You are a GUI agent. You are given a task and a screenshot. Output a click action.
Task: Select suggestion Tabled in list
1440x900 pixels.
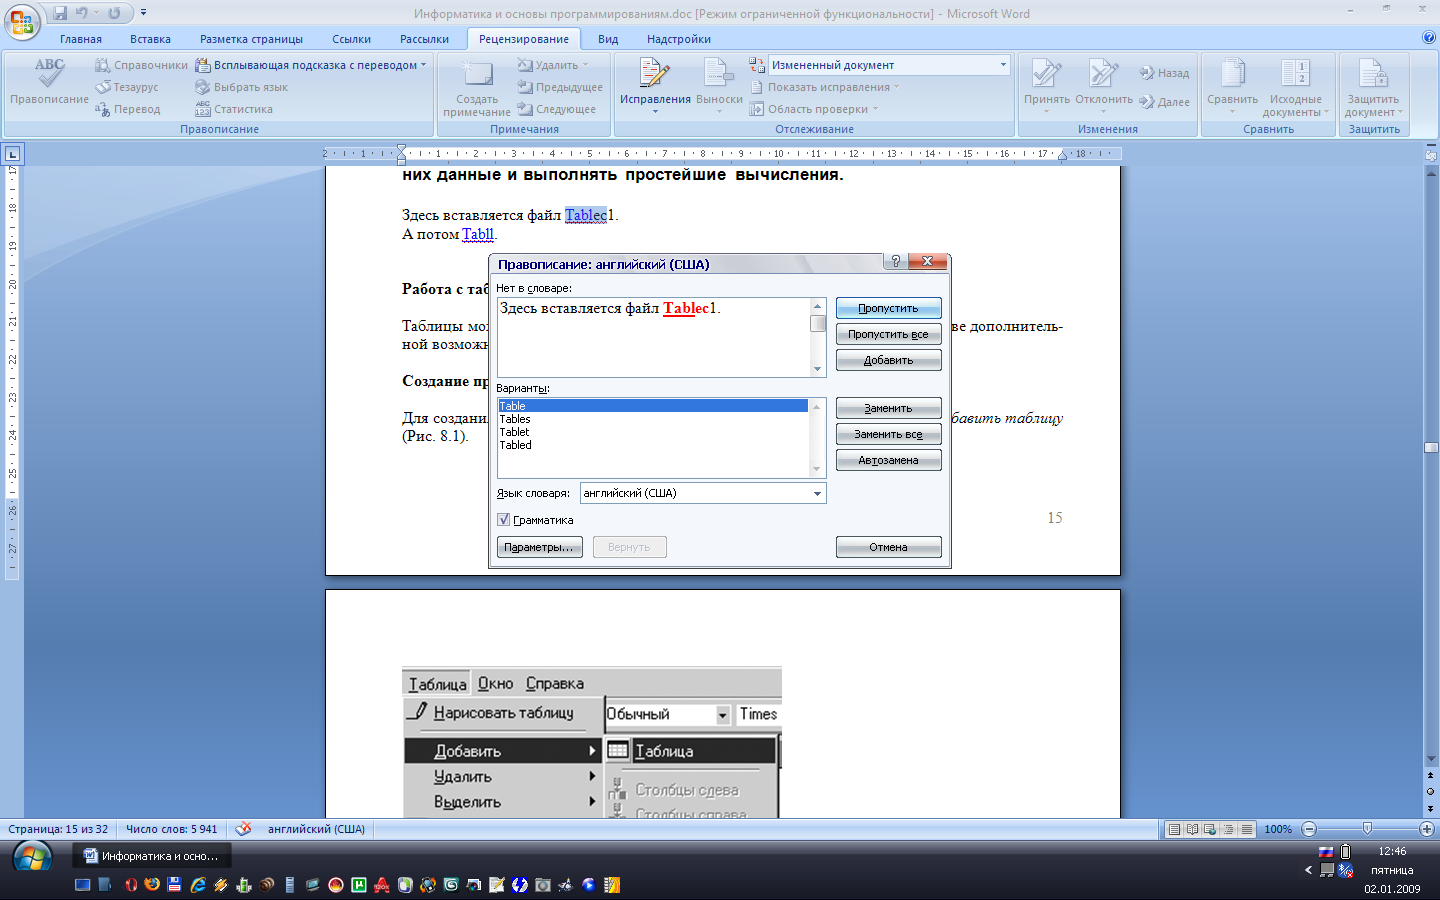[653, 445]
